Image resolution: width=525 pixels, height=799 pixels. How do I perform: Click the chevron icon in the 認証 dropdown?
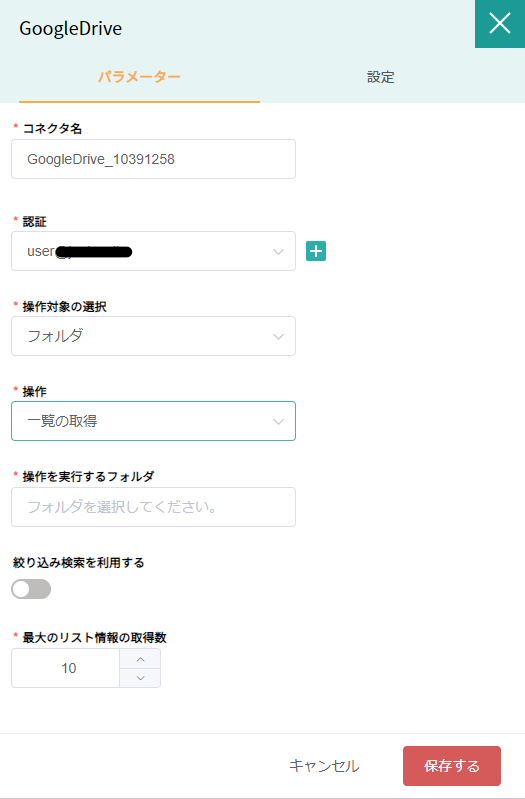point(278,252)
